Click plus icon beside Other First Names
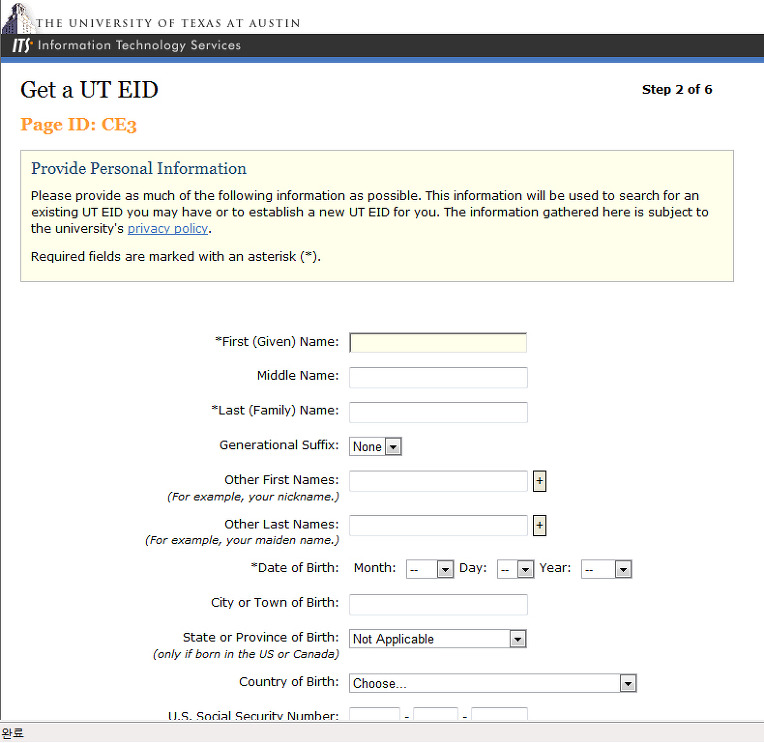This screenshot has width=764, height=743. point(540,481)
